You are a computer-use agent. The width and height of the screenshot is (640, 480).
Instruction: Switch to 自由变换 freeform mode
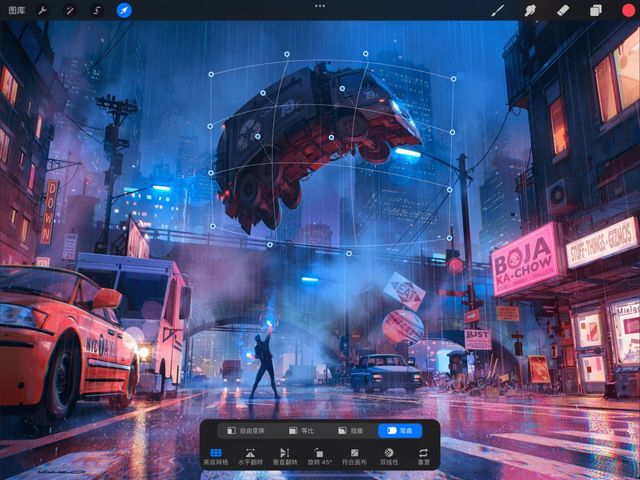coord(246,431)
